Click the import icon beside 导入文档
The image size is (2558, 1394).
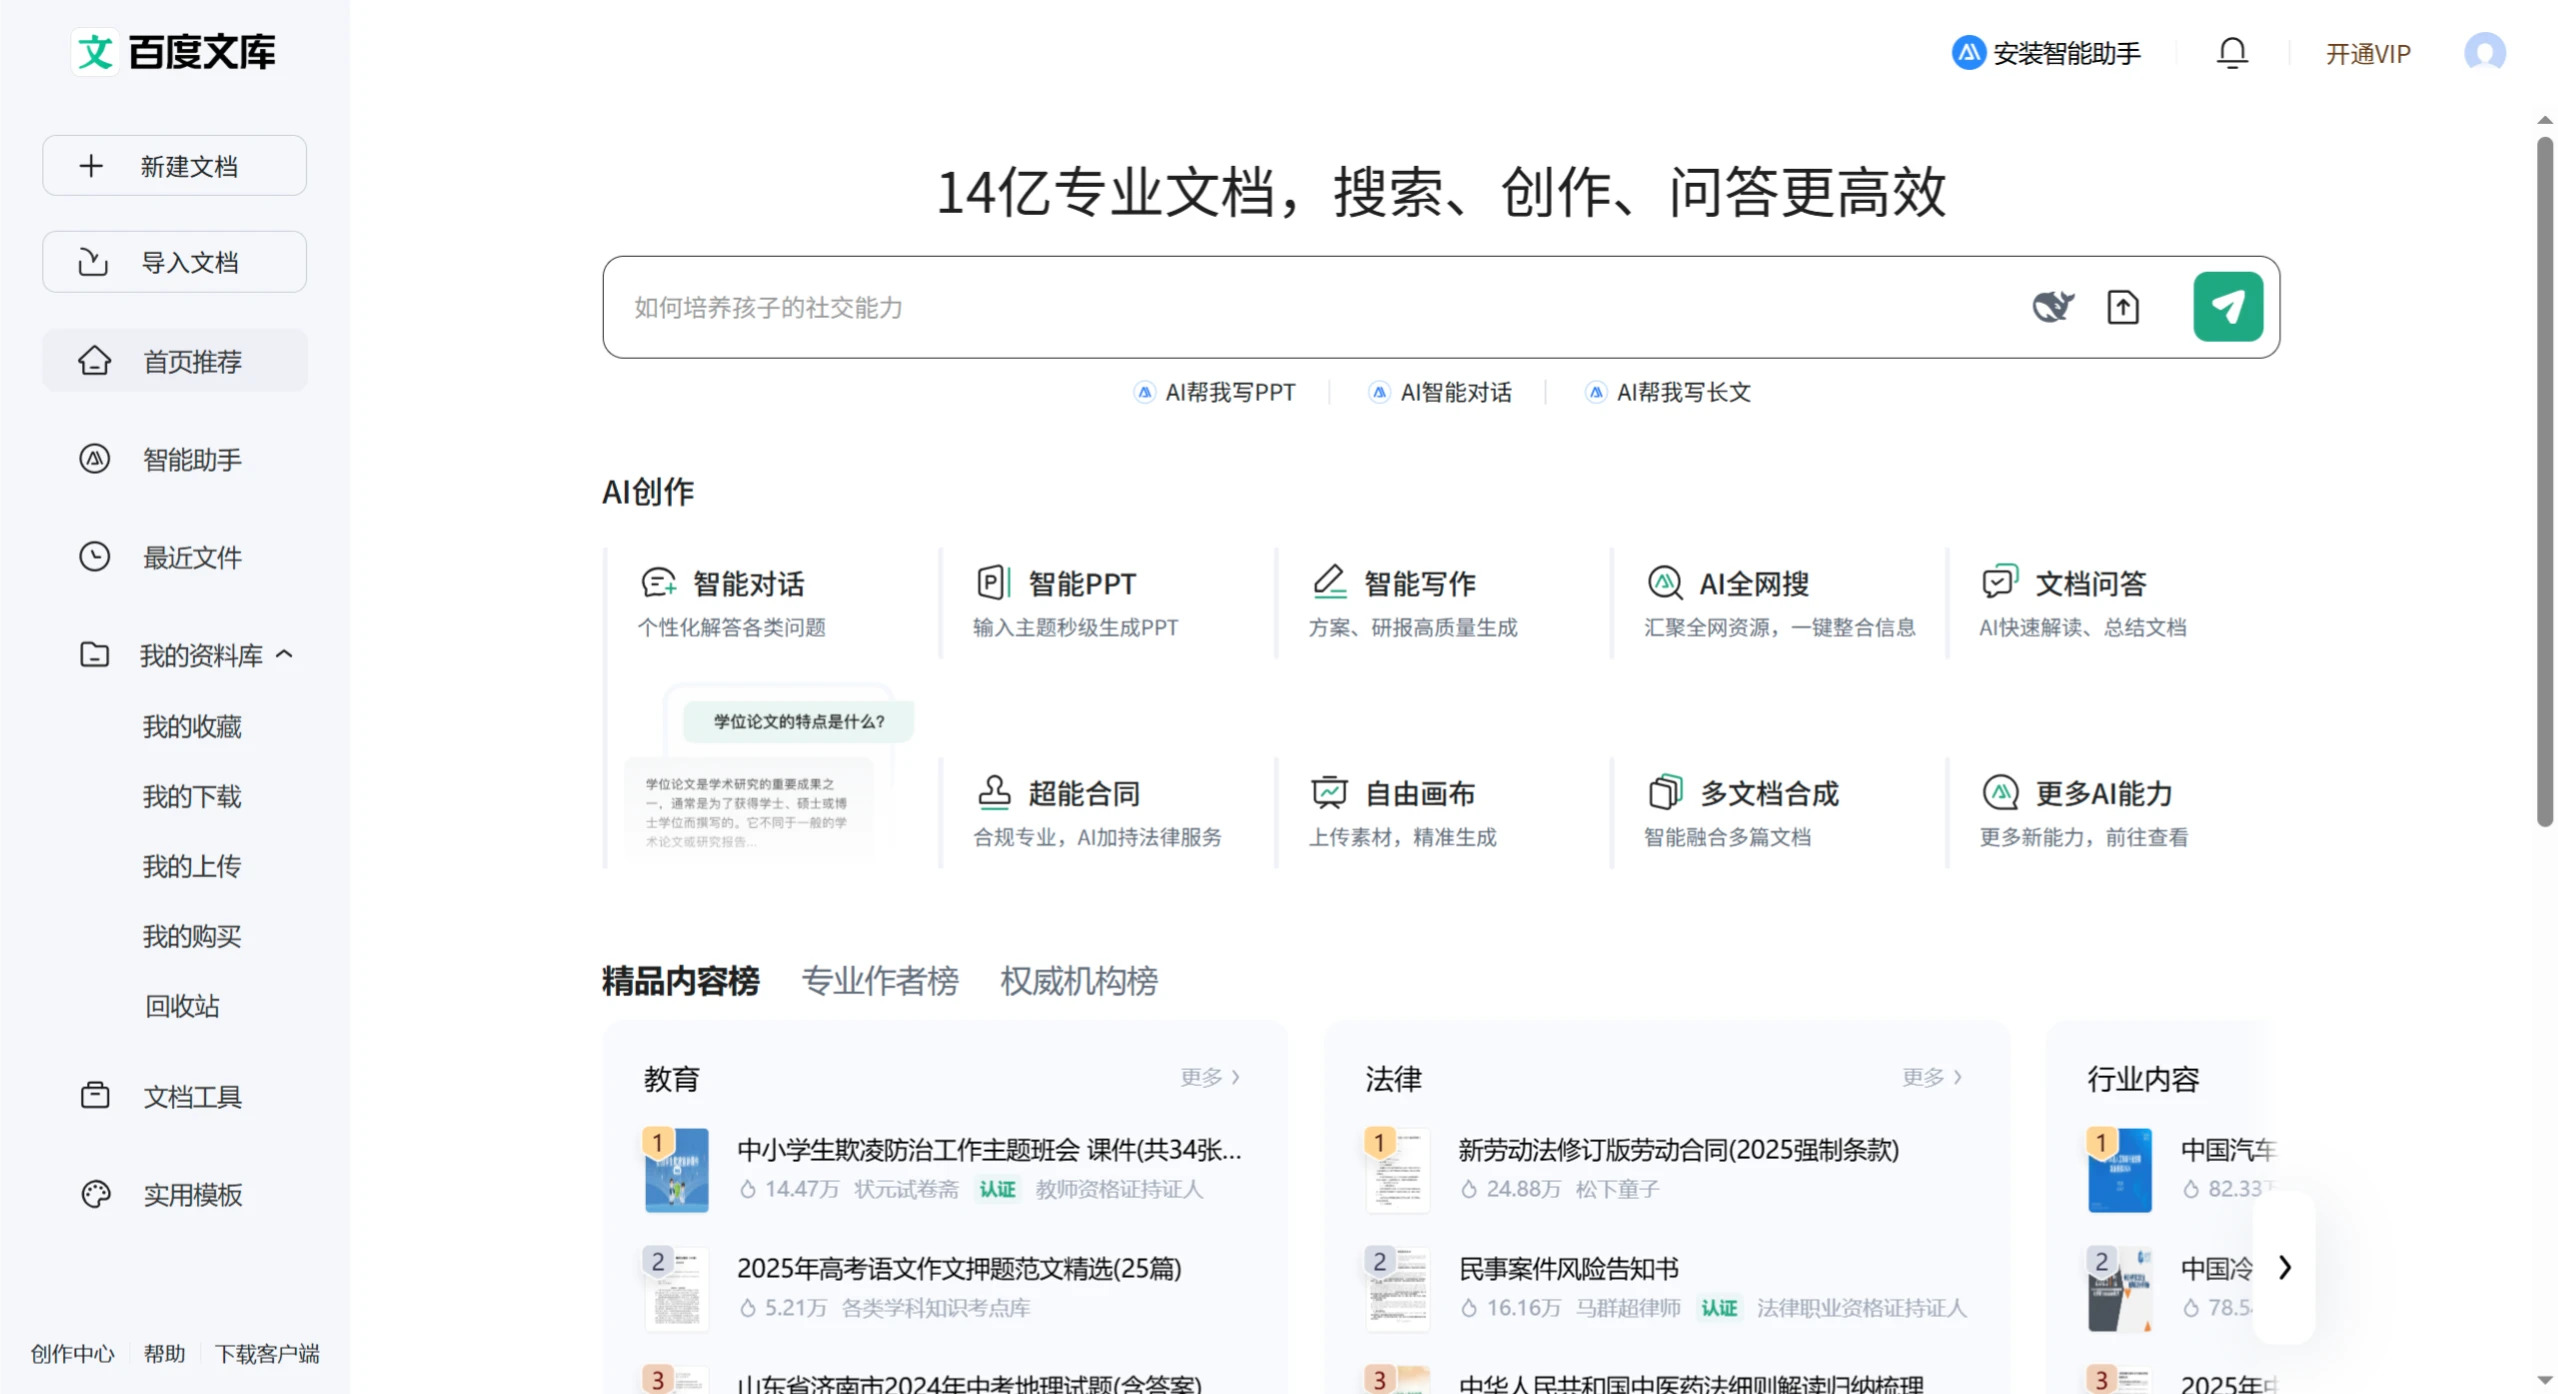[93, 262]
